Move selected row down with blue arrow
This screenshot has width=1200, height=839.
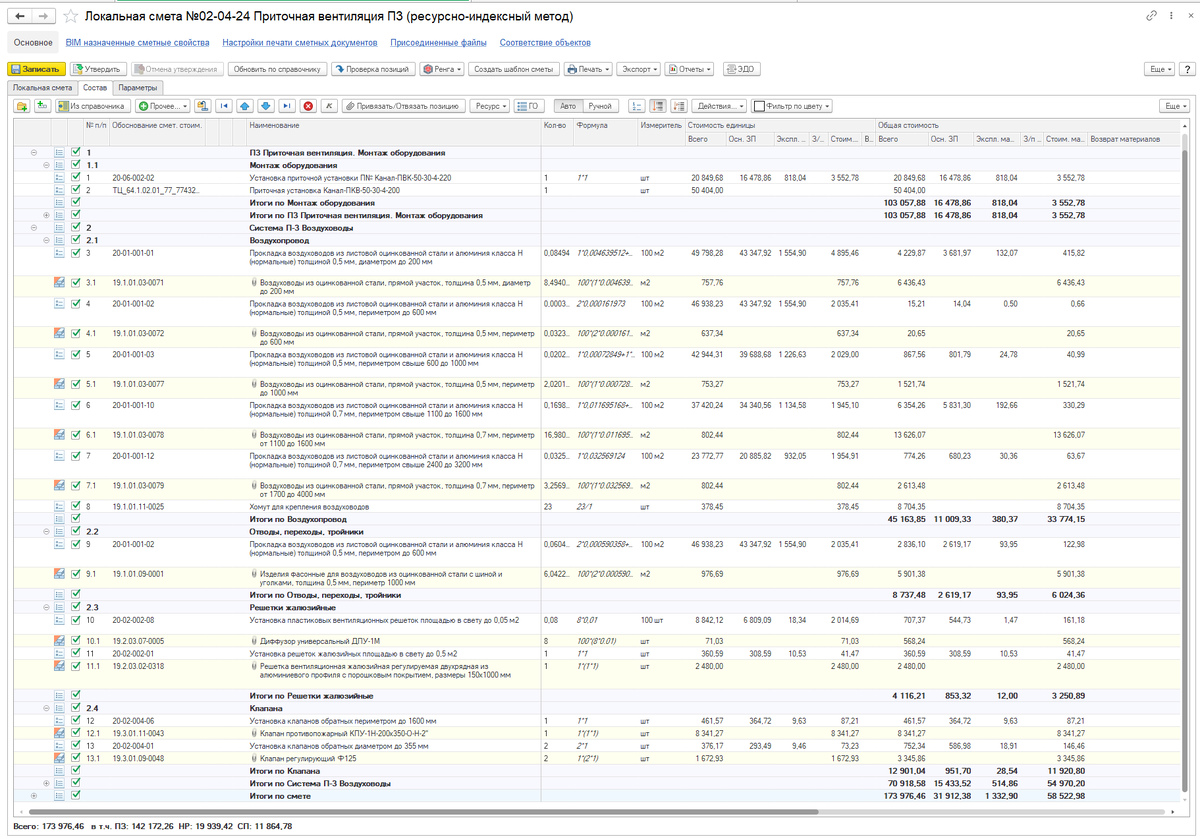pyautogui.click(x=265, y=105)
